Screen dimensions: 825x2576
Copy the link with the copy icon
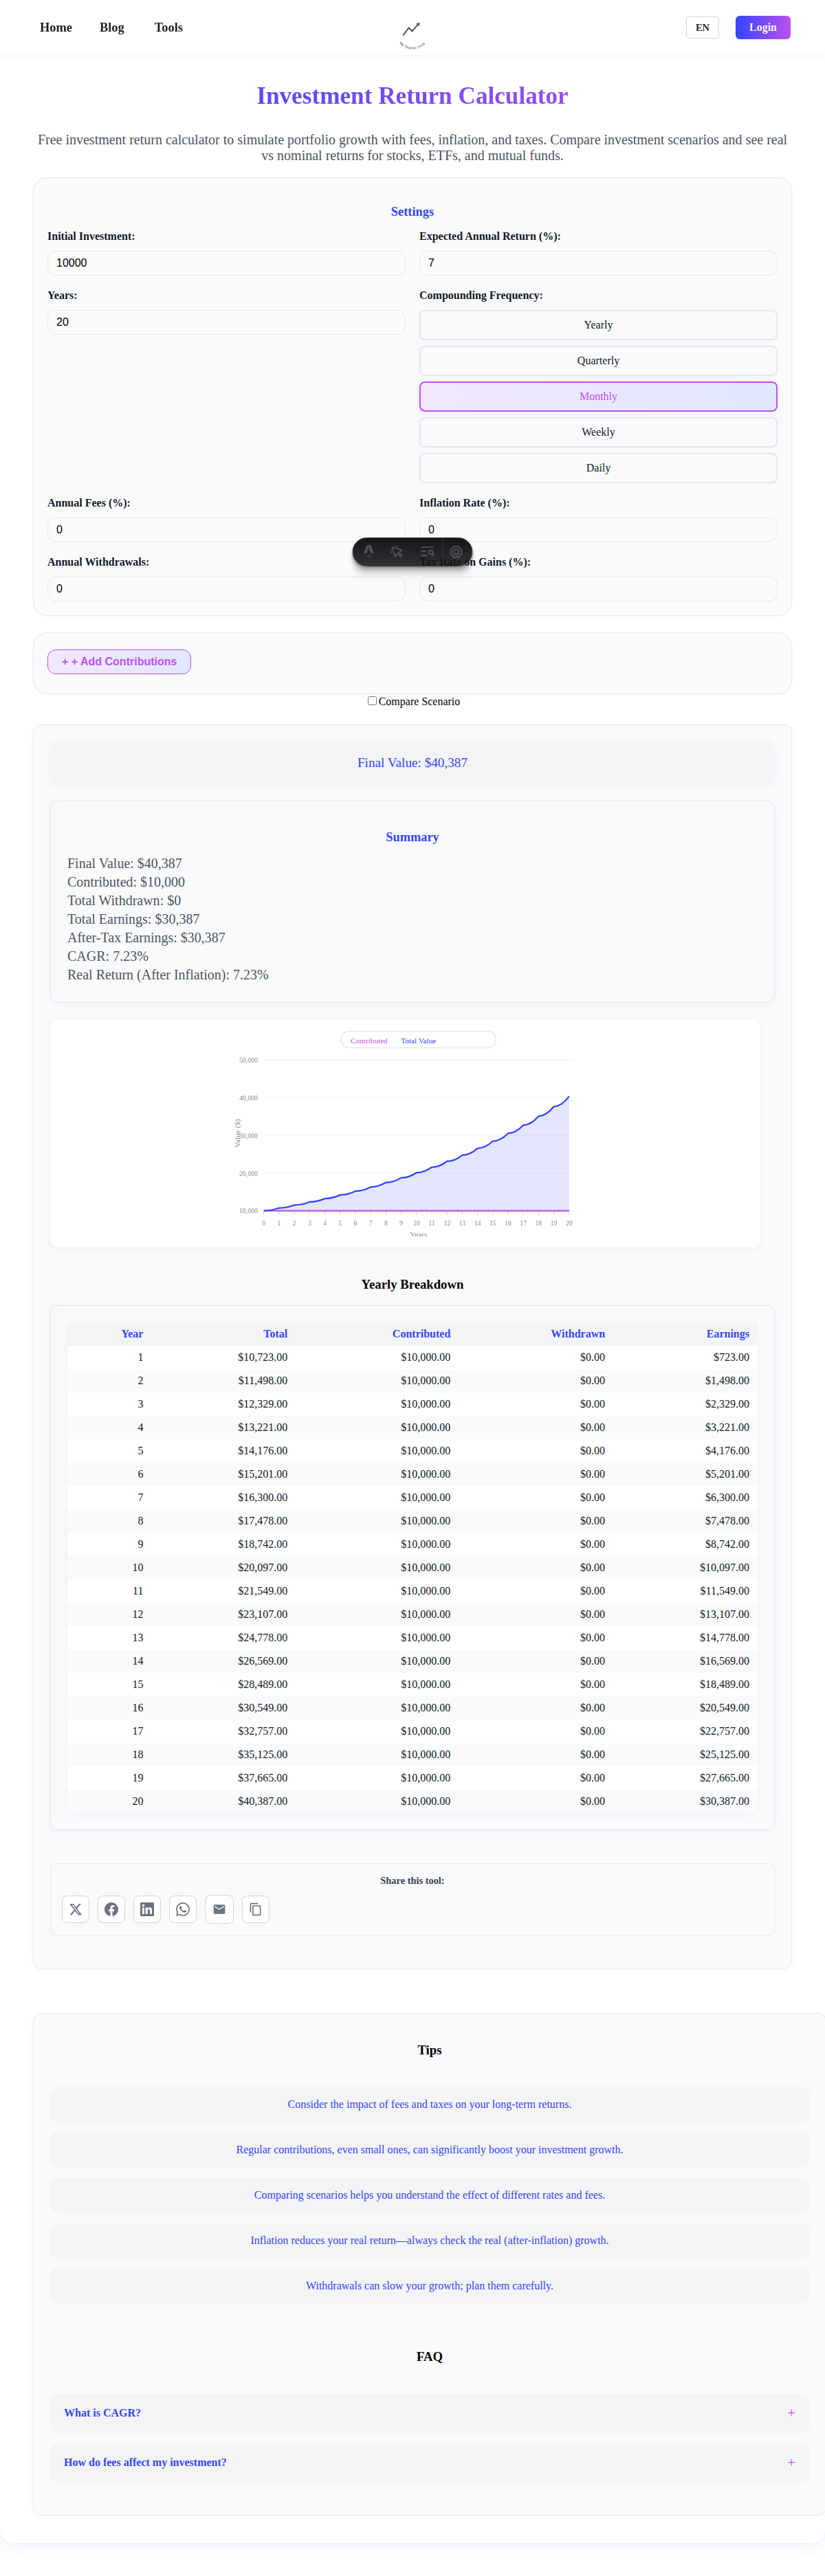255,1909
